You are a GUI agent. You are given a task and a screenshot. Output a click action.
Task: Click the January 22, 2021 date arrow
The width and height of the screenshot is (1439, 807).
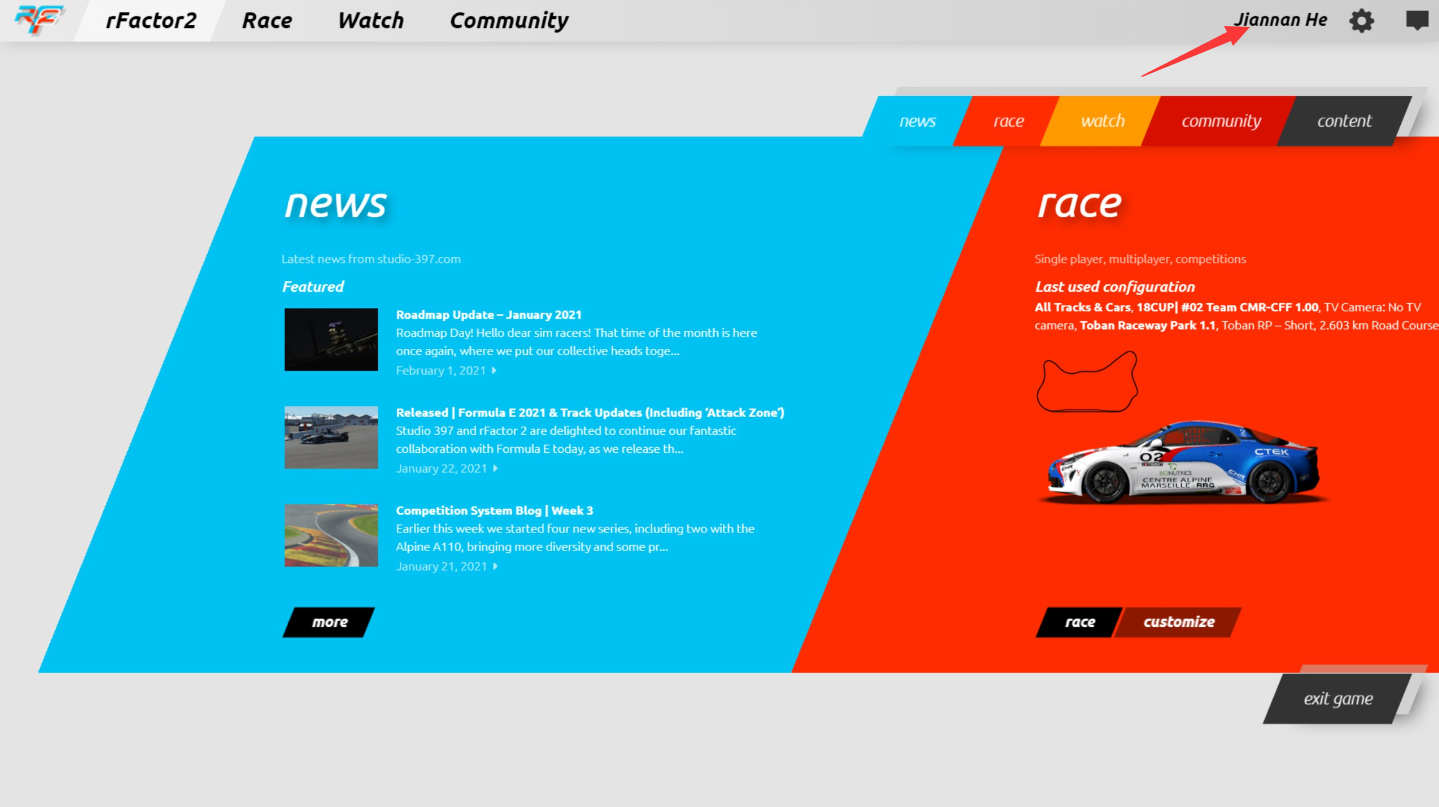495,469
